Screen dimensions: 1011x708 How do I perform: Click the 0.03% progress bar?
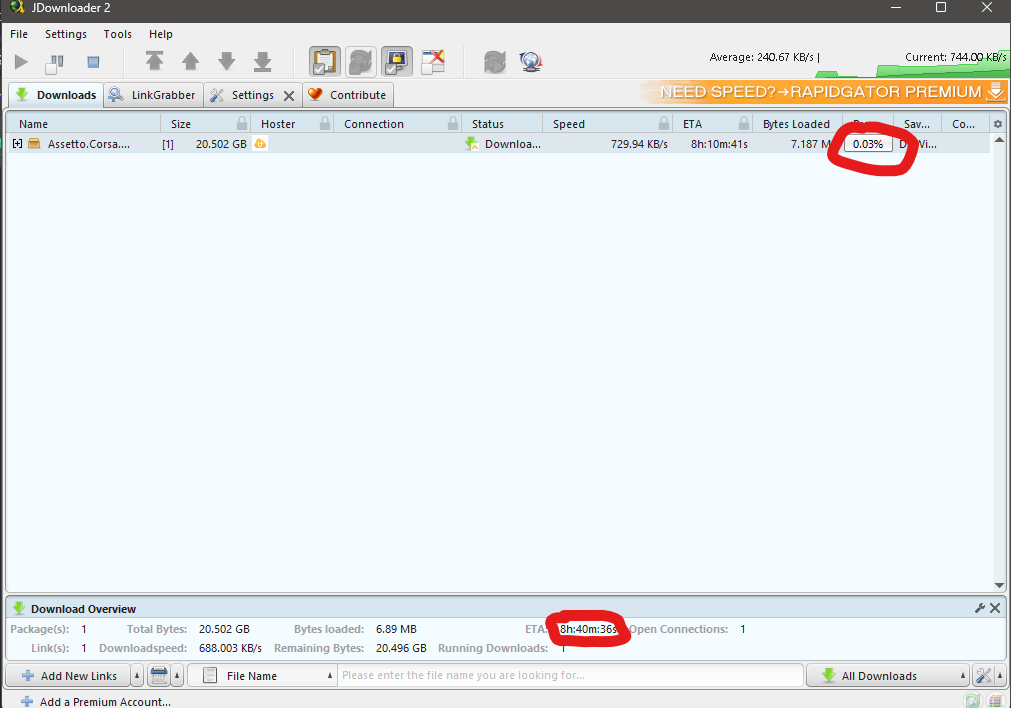[x=868, y=144]
